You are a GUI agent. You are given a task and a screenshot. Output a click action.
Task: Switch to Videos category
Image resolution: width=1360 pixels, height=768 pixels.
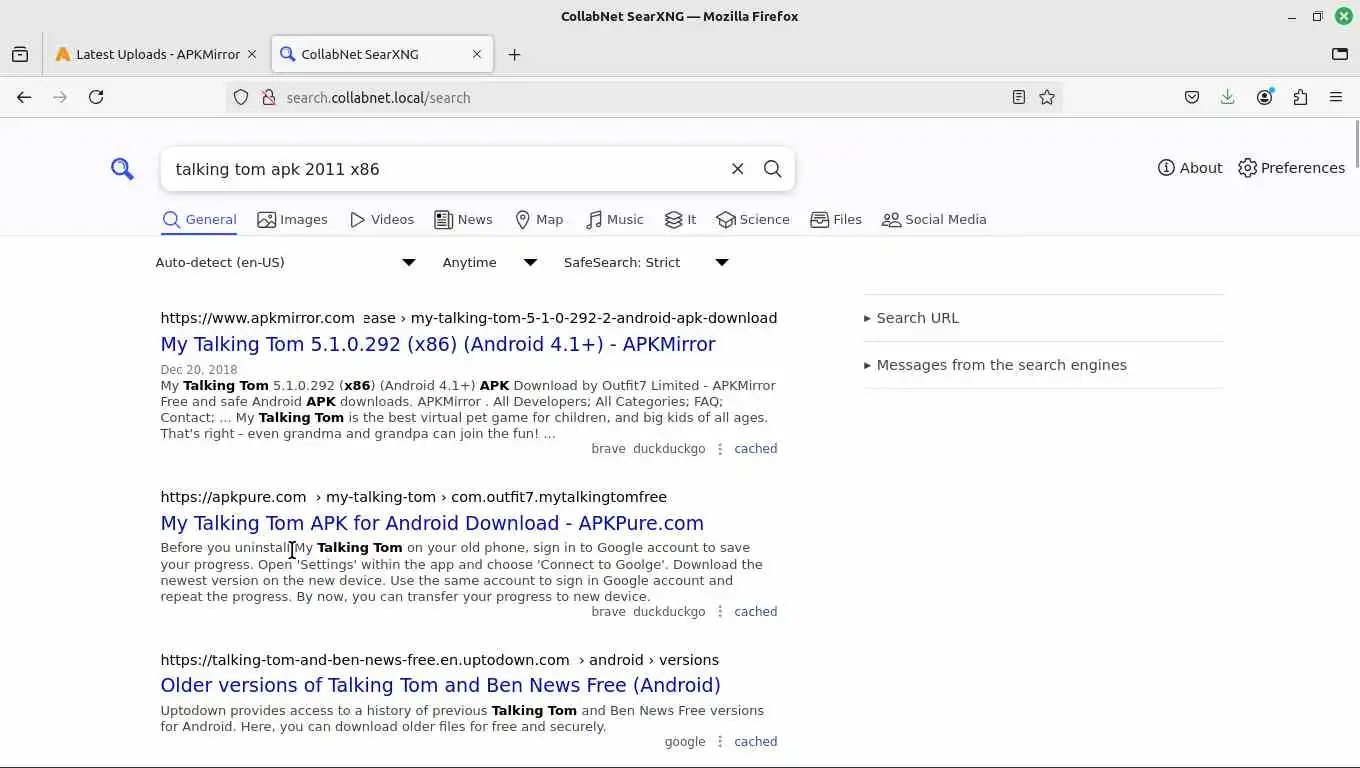[381, 219]
